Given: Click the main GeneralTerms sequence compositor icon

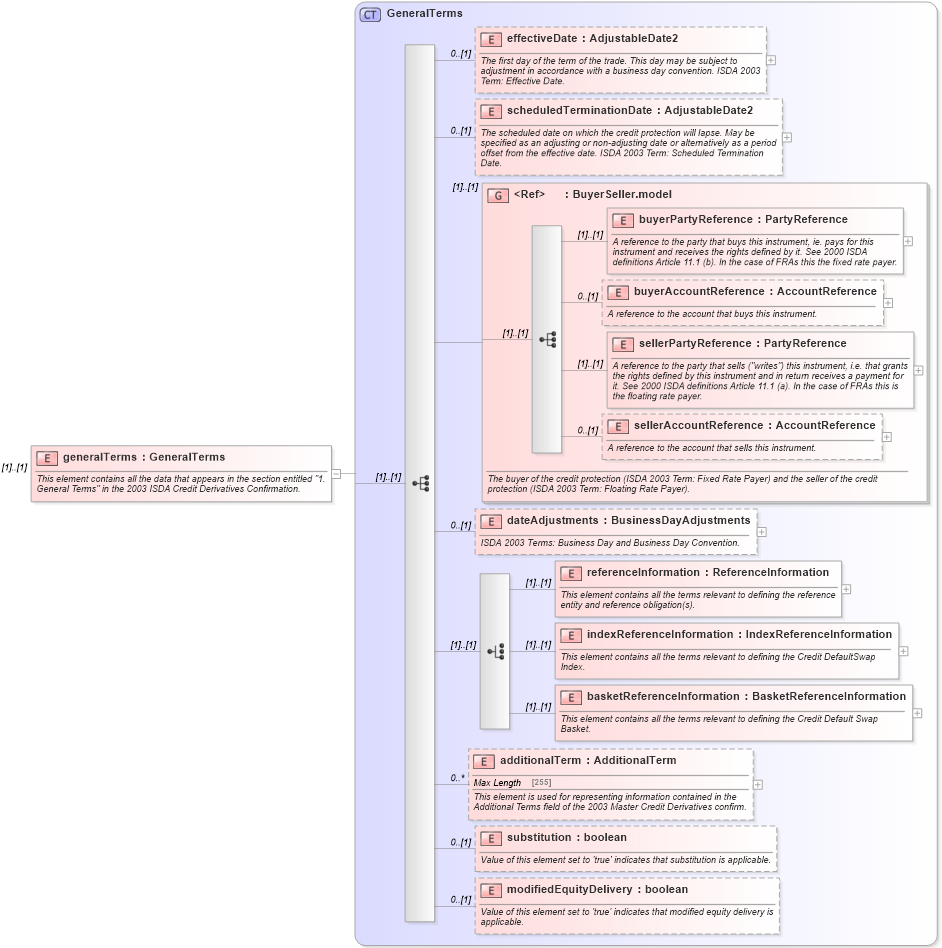Looking at the screenshot, I should [421, 483].
